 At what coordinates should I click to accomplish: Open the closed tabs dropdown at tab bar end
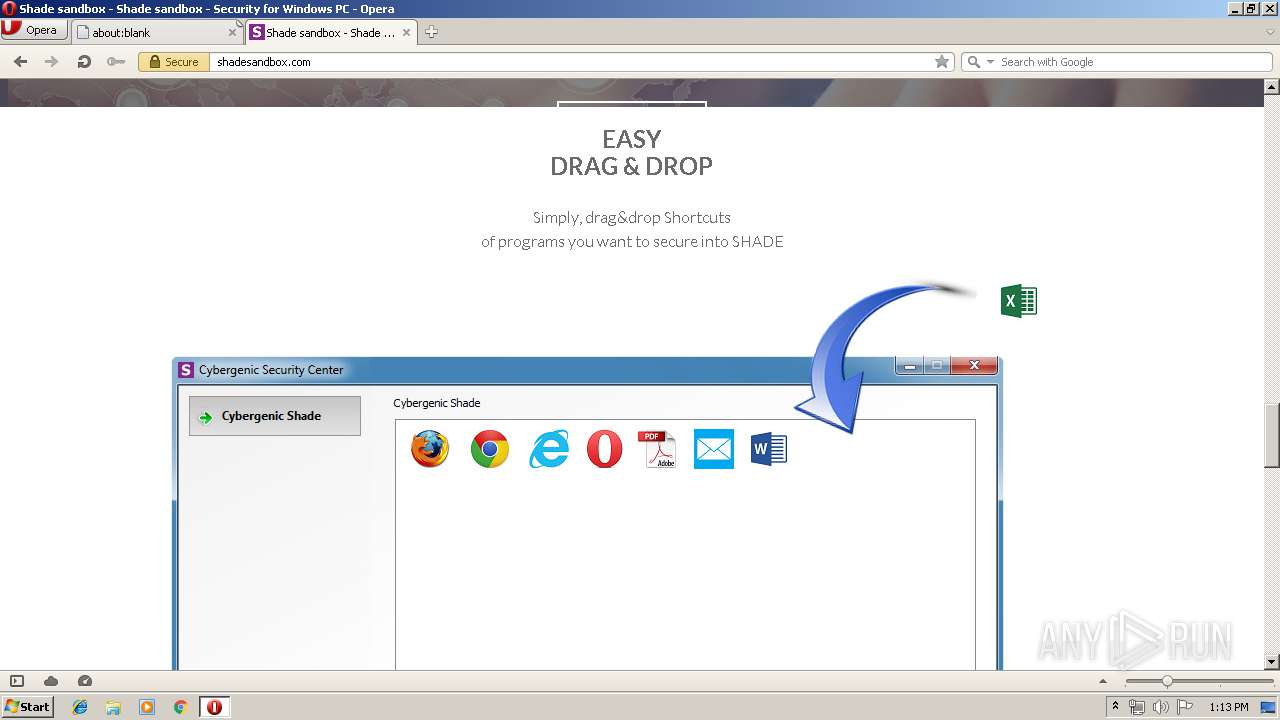1270,32
